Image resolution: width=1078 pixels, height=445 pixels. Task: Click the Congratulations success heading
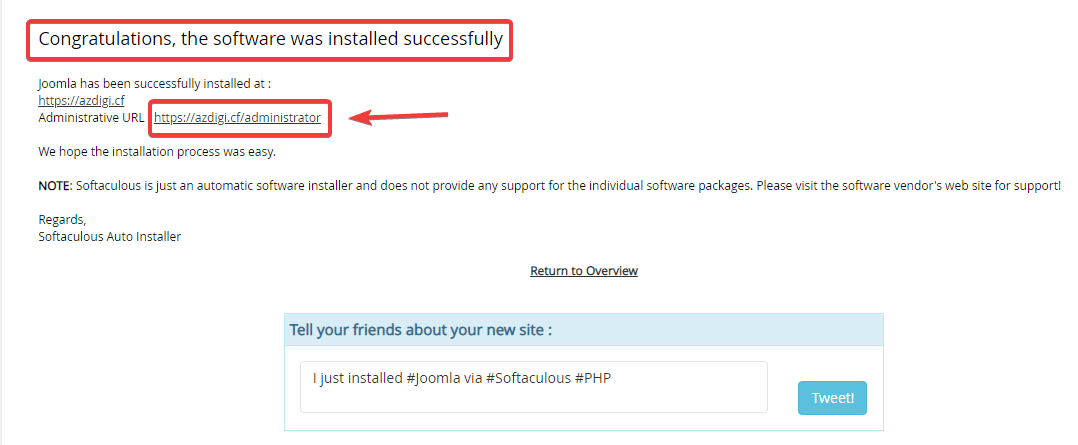click(x=270, y=41)
